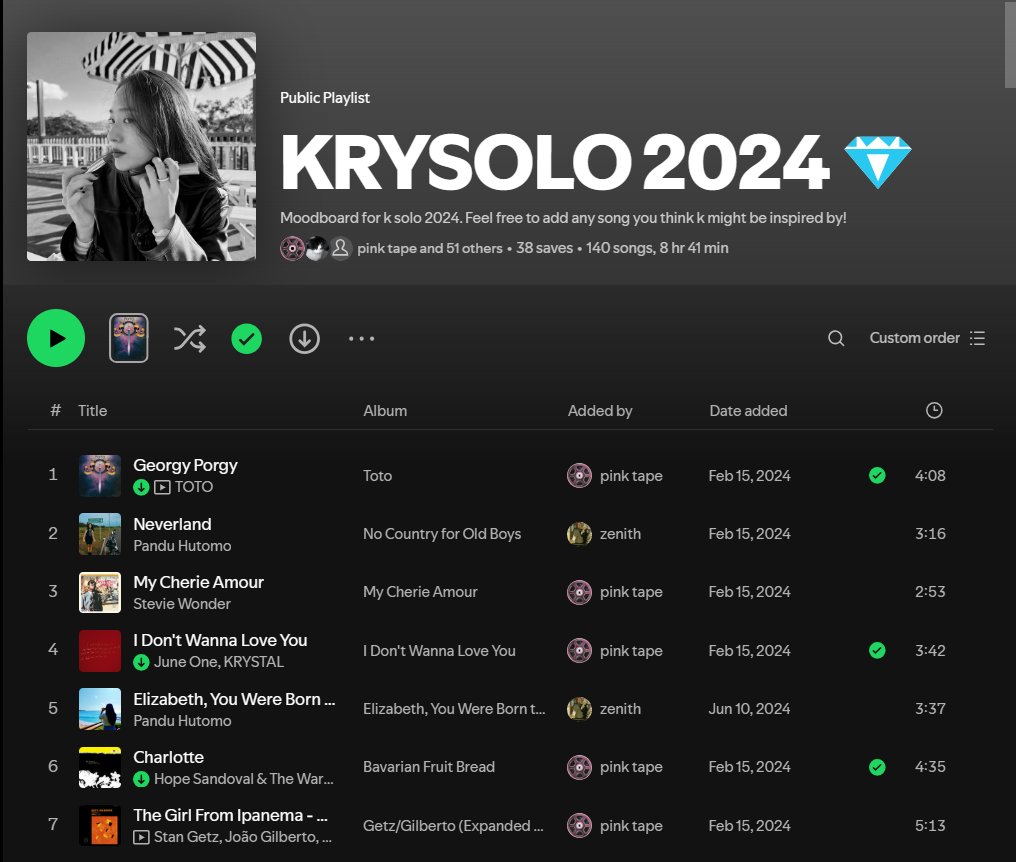Image resolution: width=1016 pixels, height=862 pixels.
Task: Click pink tape avatar on My Cherie Amour row
Action: (x=579, y=592)
